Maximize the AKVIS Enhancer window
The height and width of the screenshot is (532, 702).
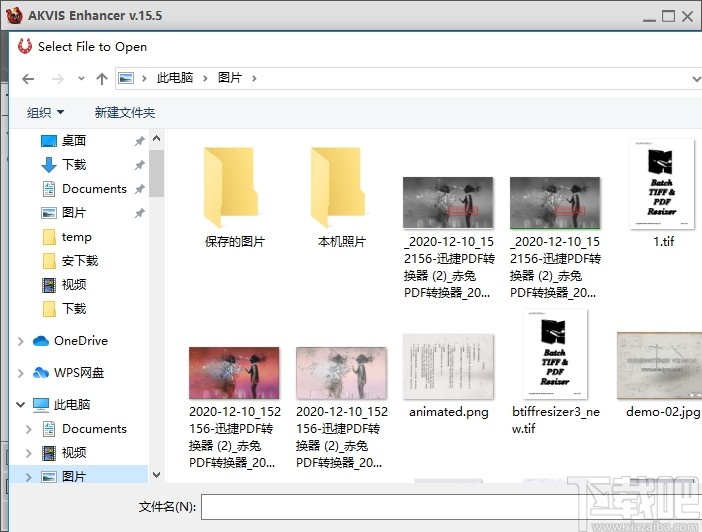(x=668, y=16)
